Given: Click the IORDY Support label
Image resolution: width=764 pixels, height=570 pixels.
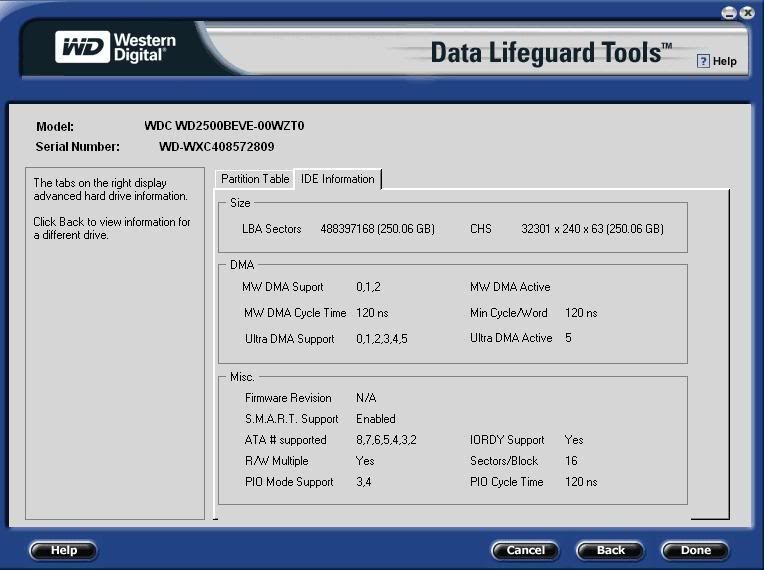Looking at the screenshot, I should (x=507, y=440).
